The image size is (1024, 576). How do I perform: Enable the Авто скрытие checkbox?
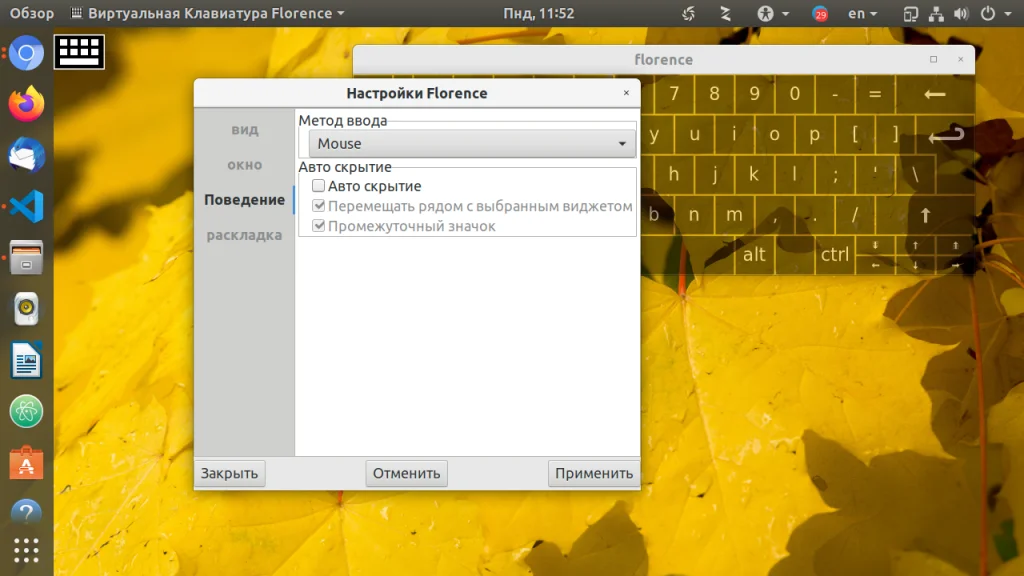[x=318, y=186]
